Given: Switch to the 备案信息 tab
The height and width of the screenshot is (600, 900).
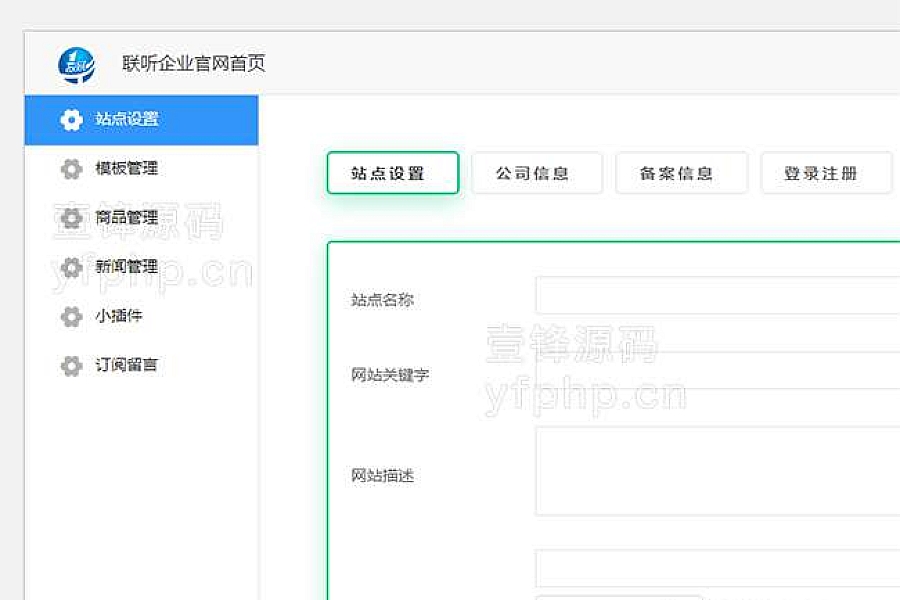Looking at the screenshot, I should [681, 173].
